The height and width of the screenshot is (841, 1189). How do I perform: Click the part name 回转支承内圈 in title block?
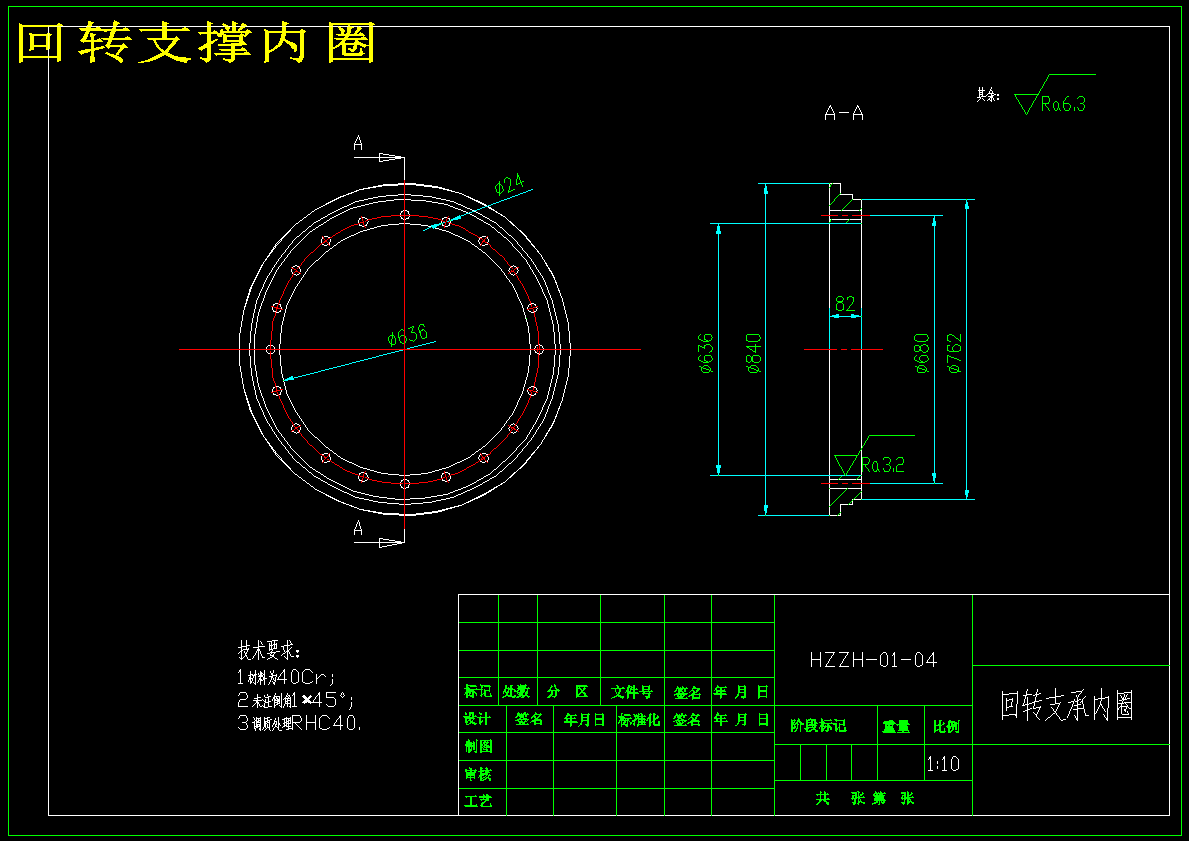[1067, 705]
